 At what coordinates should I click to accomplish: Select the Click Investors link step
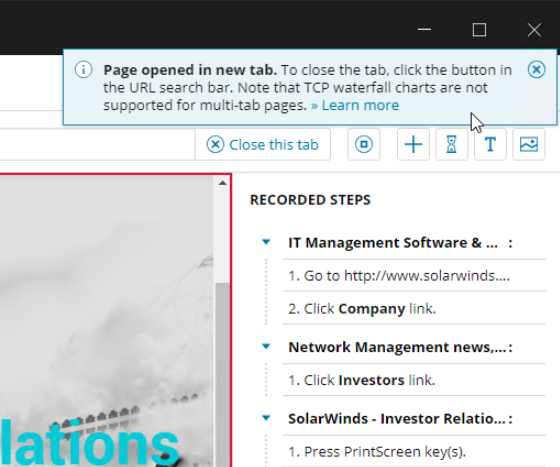pyautogui.click(x=414, y=380)
